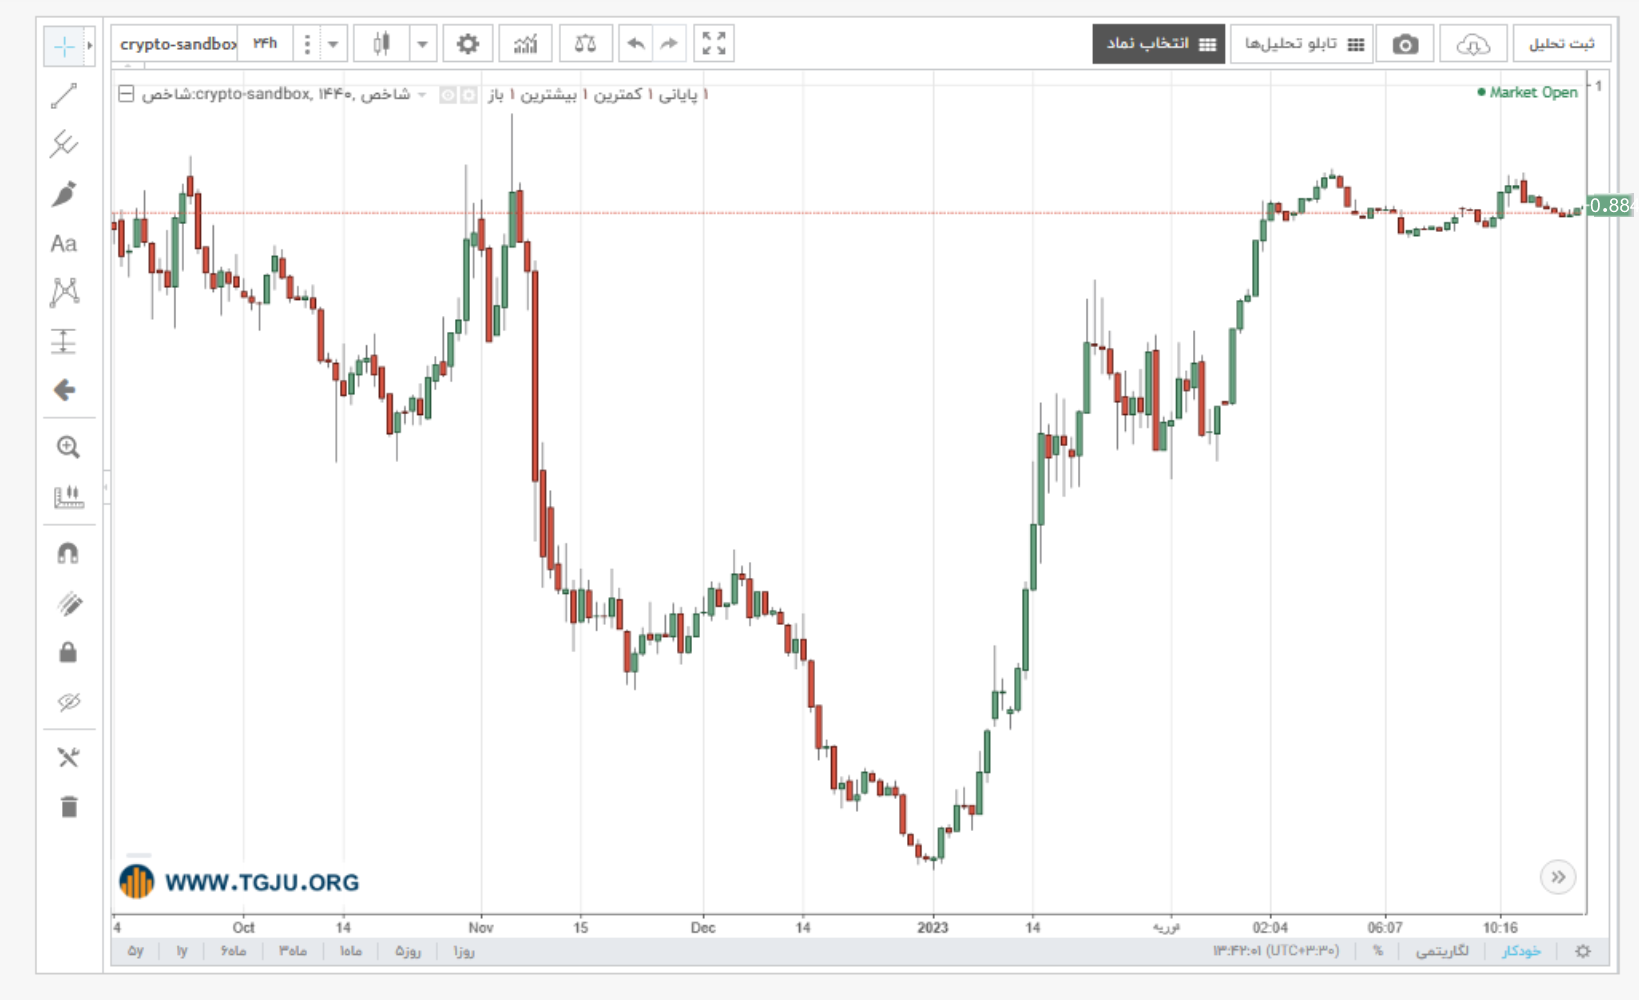Screen dimensions: 1639x1000
Task: Undo last action with left arrow
Action: point(635,44)
